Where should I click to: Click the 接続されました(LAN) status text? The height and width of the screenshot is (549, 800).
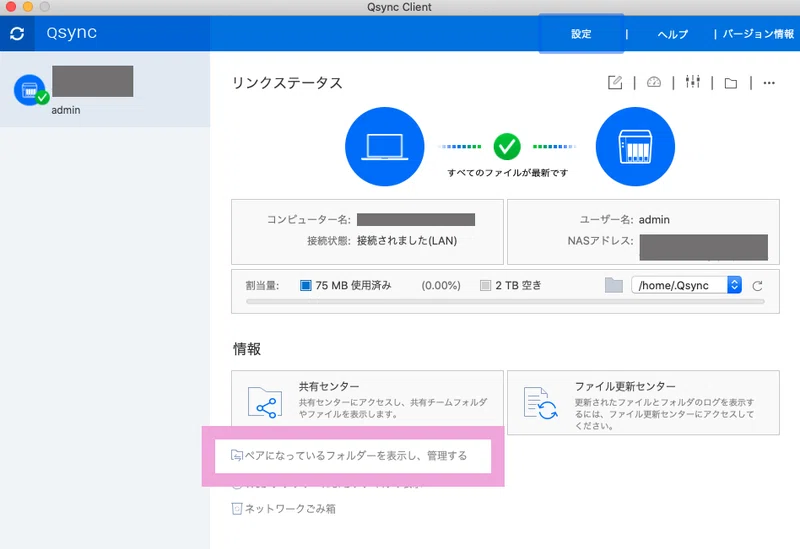click(x=407, y=241)
